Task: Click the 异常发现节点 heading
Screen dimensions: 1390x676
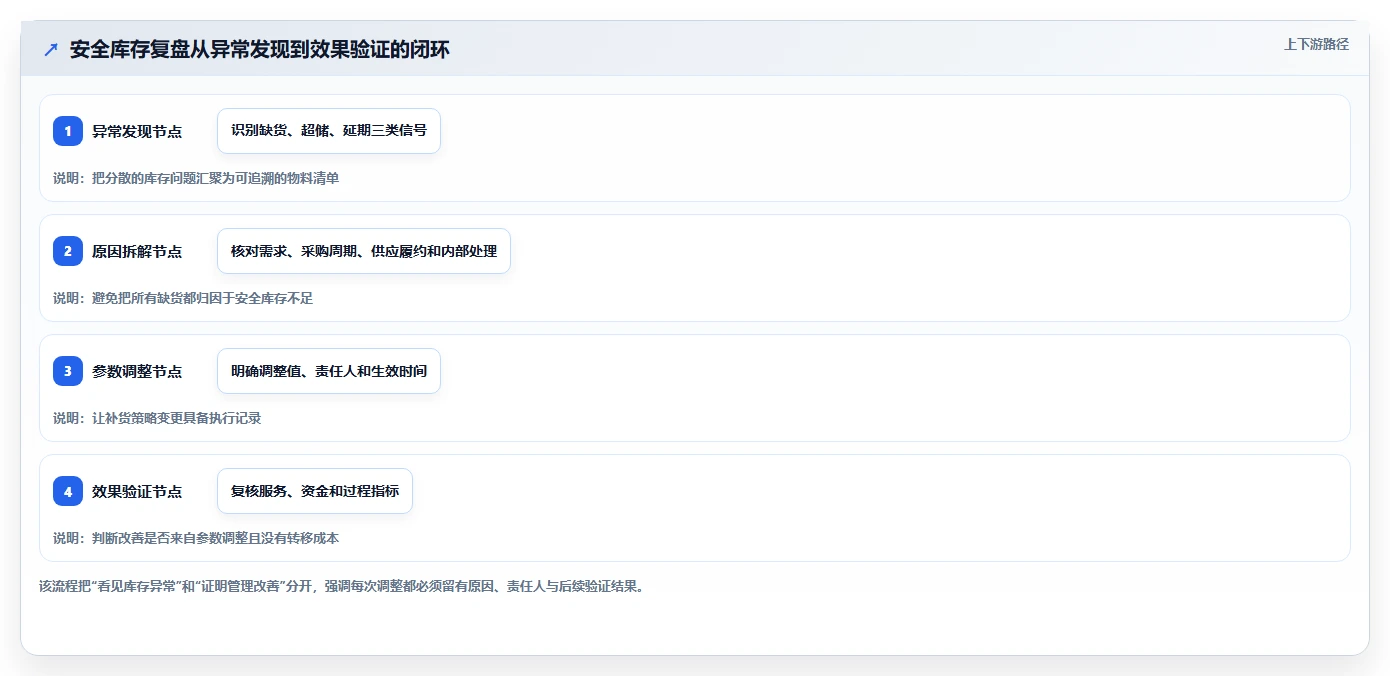Action: (x=137, y=131)
